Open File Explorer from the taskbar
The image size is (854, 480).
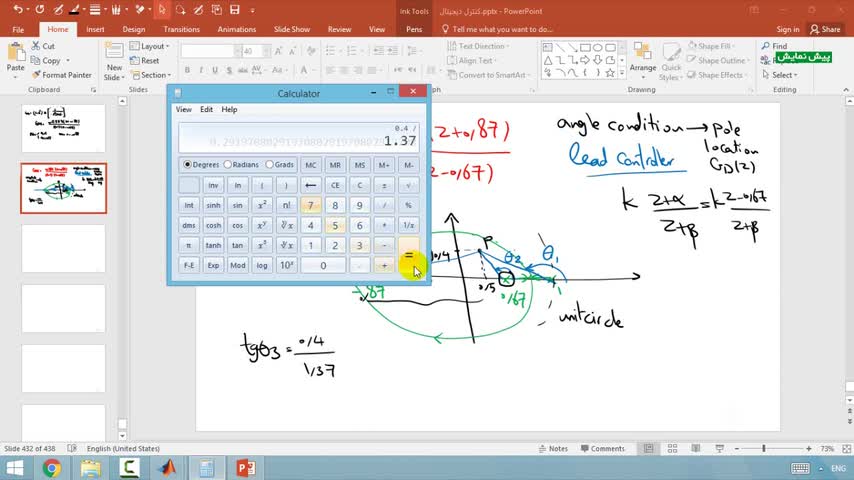click(x=90, y=468)
